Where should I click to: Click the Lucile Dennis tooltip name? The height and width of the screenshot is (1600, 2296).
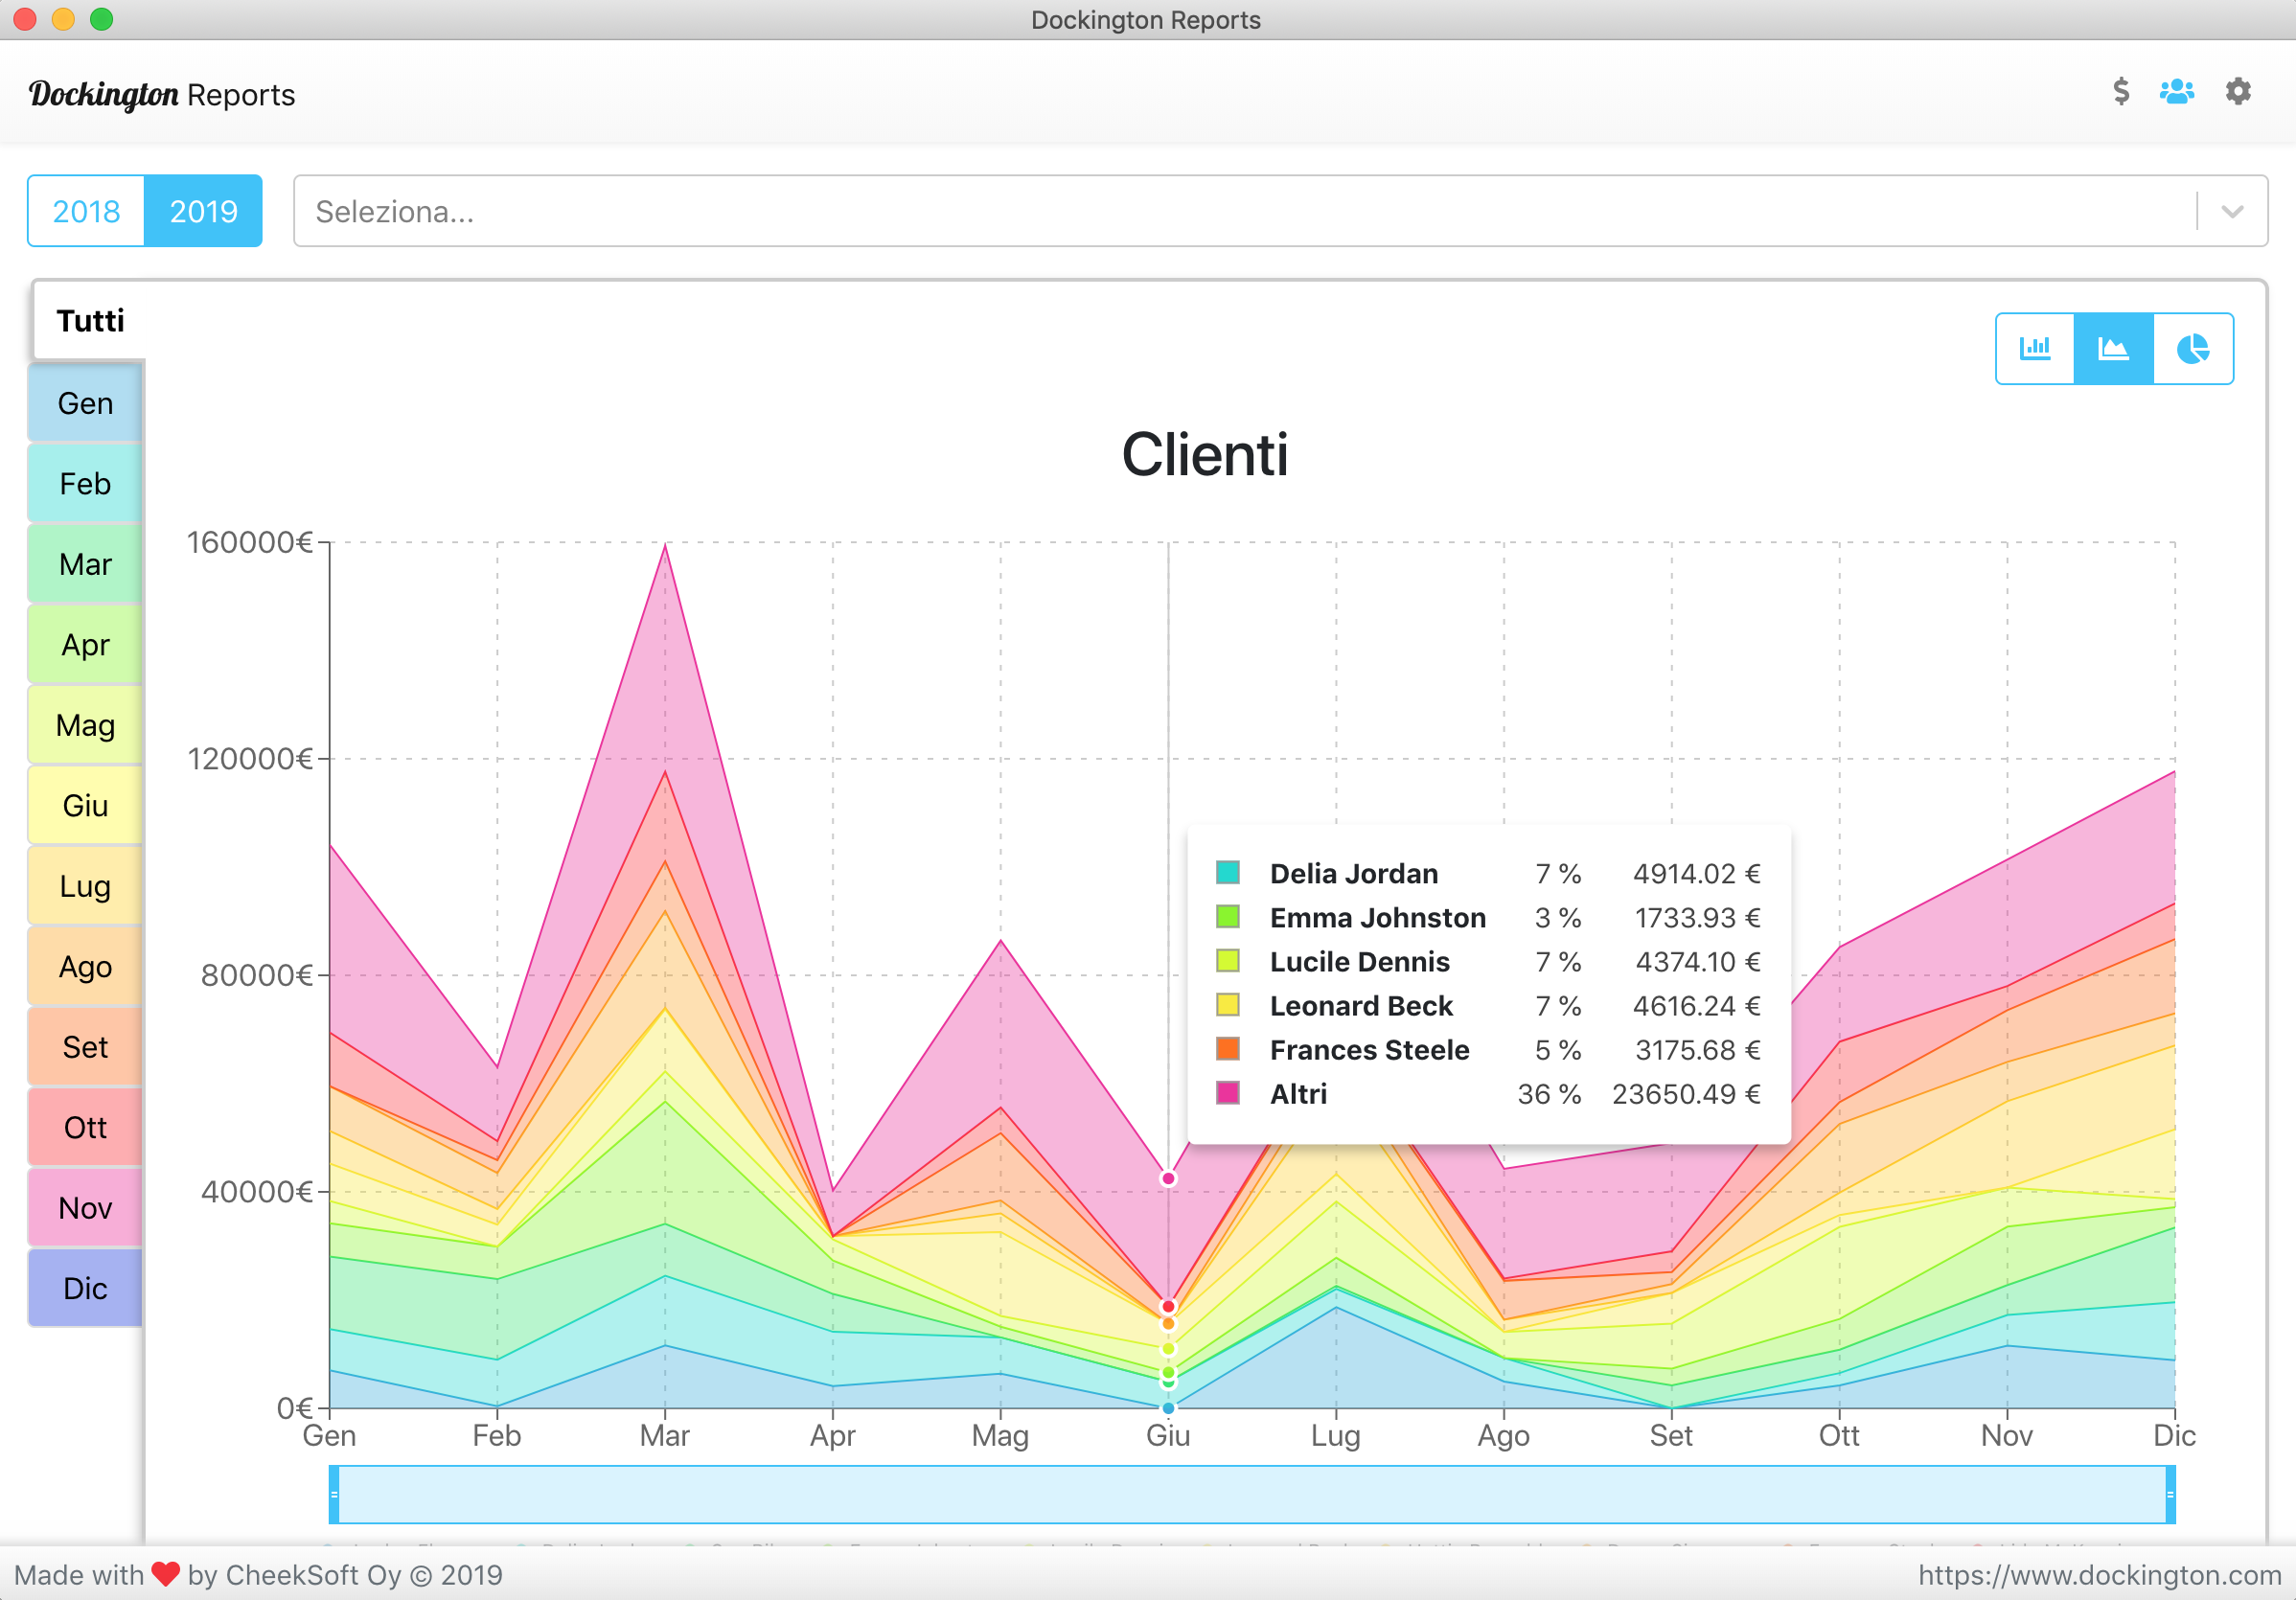pos(1360,962)
